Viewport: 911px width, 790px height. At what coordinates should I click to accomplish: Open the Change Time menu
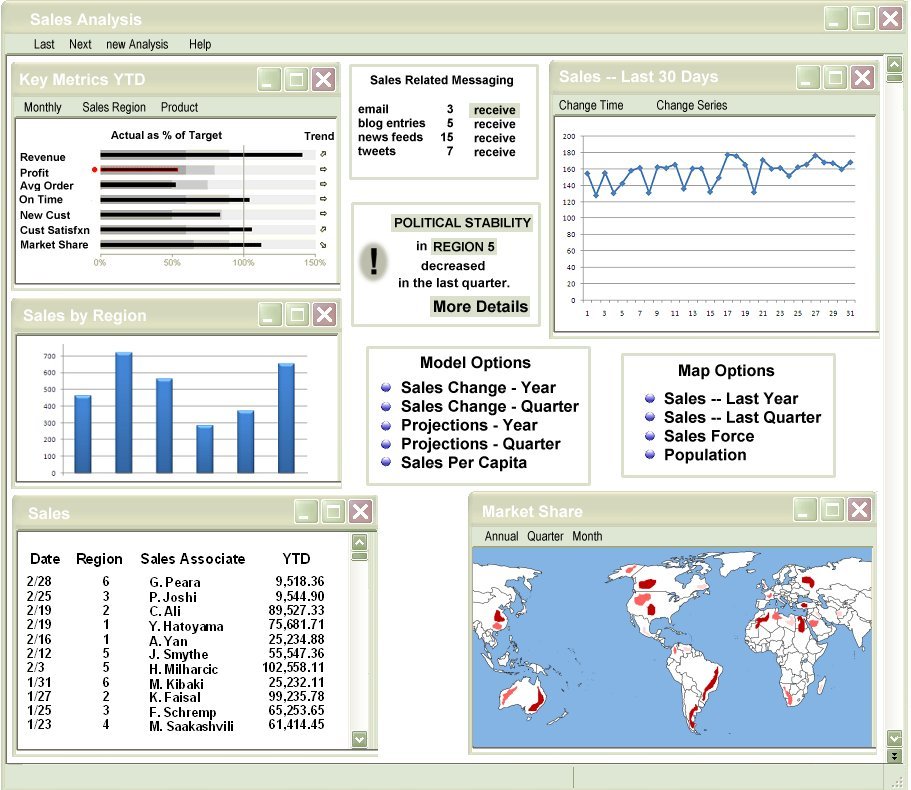590,105
